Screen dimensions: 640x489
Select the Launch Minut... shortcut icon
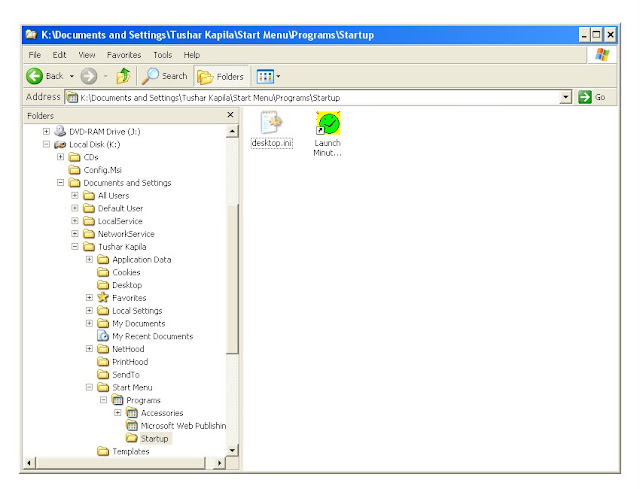(328, 124)
